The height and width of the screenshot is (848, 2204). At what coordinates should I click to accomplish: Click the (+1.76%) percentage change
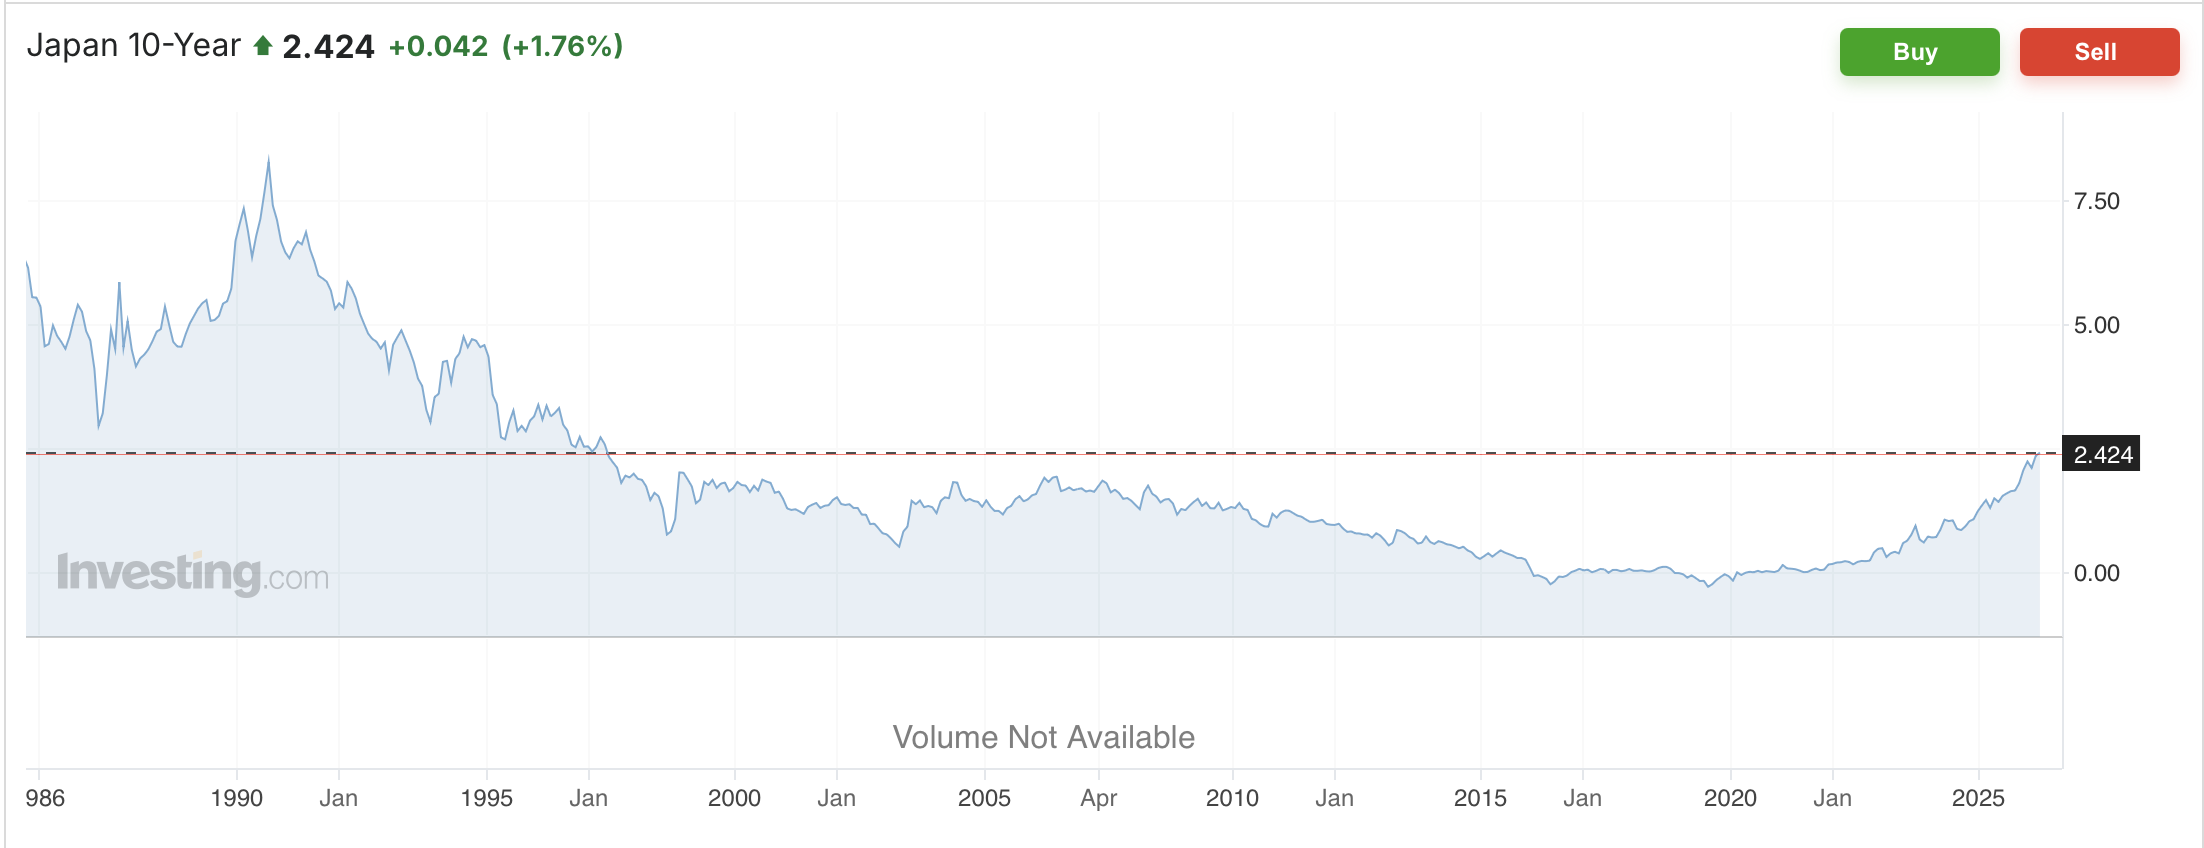click(562, 46)
